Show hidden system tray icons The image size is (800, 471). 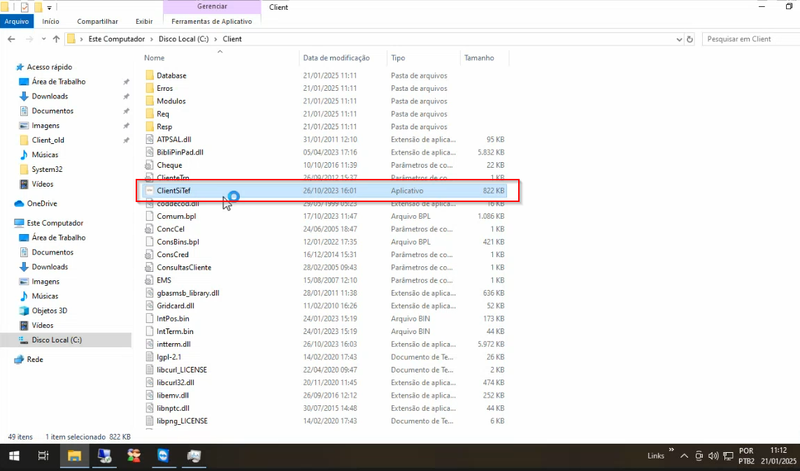[x=684, y=456]
